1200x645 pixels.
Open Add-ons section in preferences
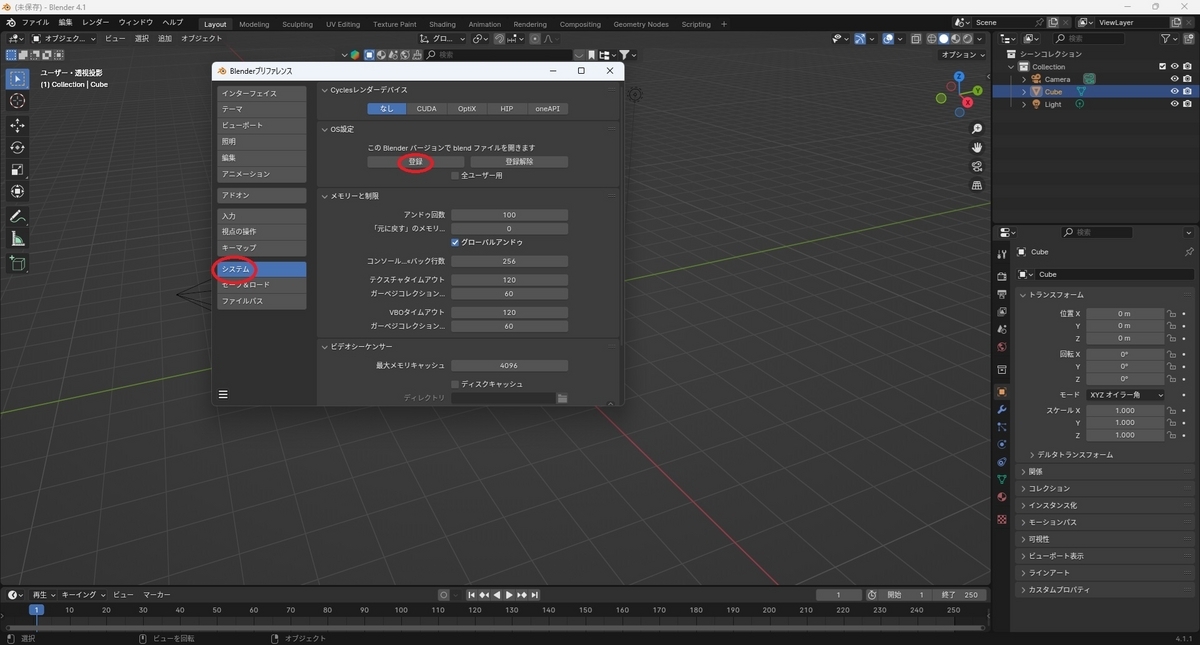point(262,196)
